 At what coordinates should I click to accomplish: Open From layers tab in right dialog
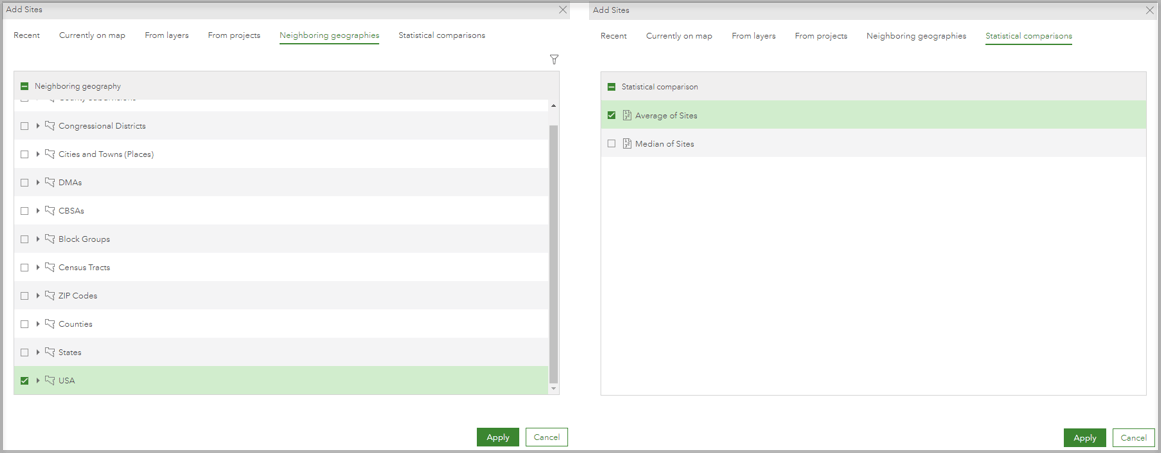[x=754, y=36]
